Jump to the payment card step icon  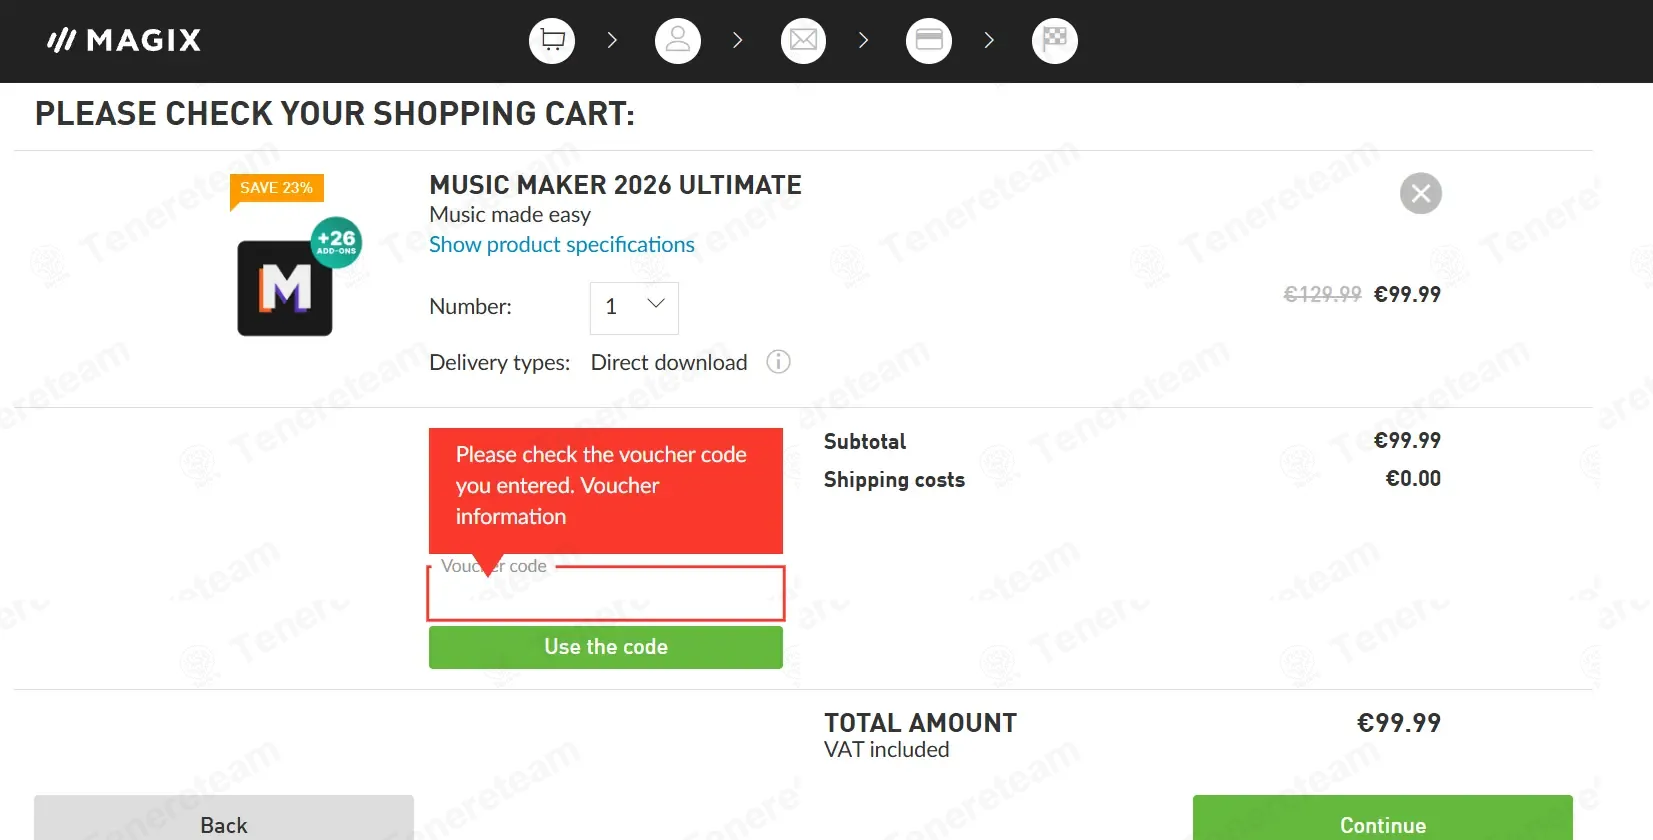point(929,41)
